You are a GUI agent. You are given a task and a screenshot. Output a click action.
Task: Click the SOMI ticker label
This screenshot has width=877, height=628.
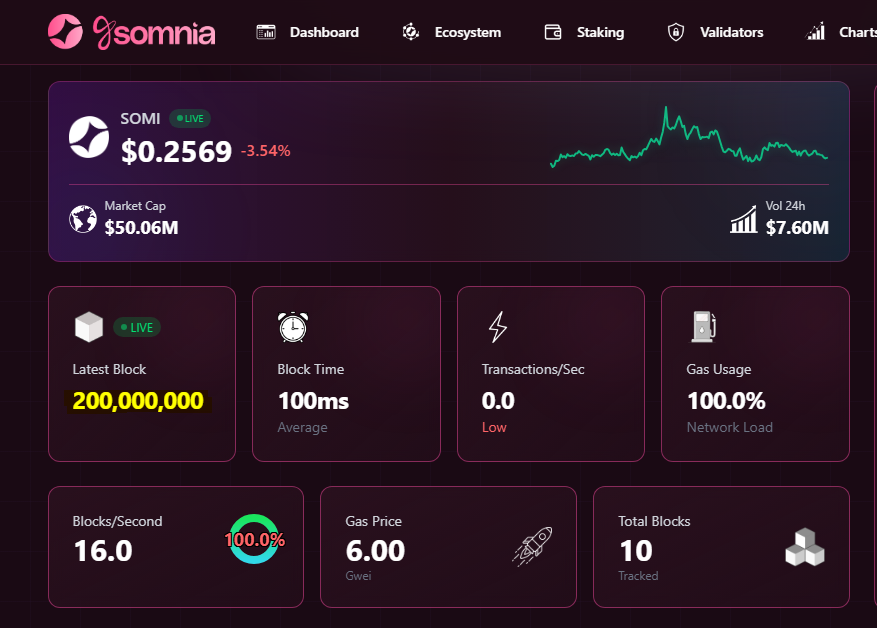pos(140,119)
